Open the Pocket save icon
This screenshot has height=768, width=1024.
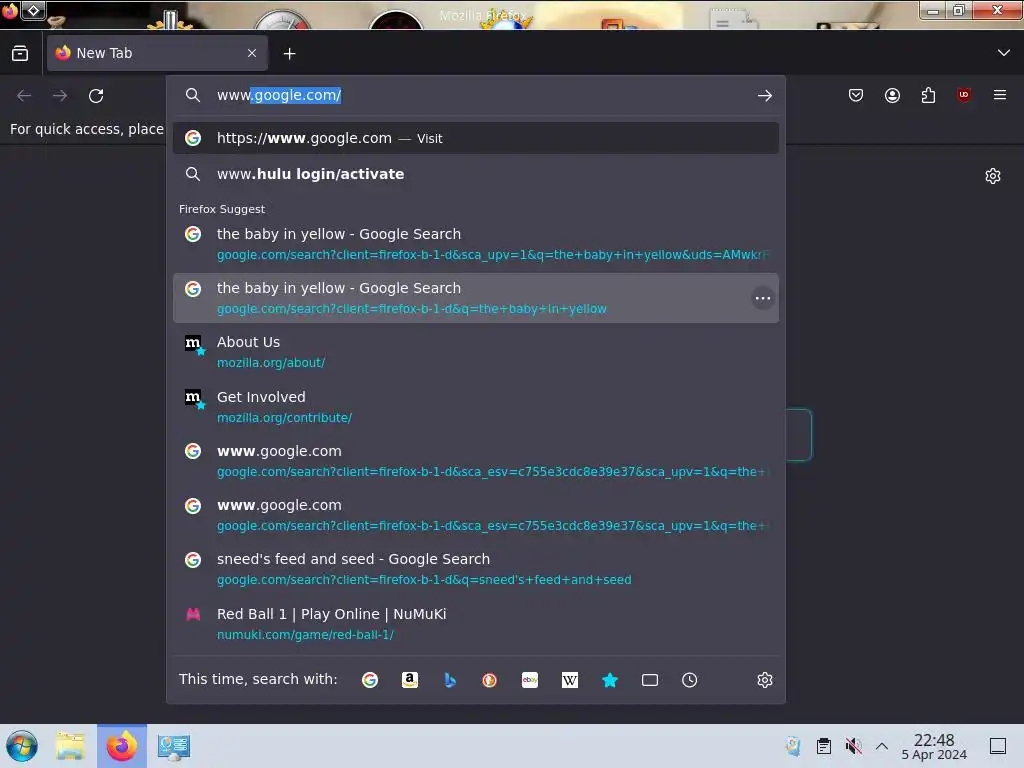pos(856,95)
